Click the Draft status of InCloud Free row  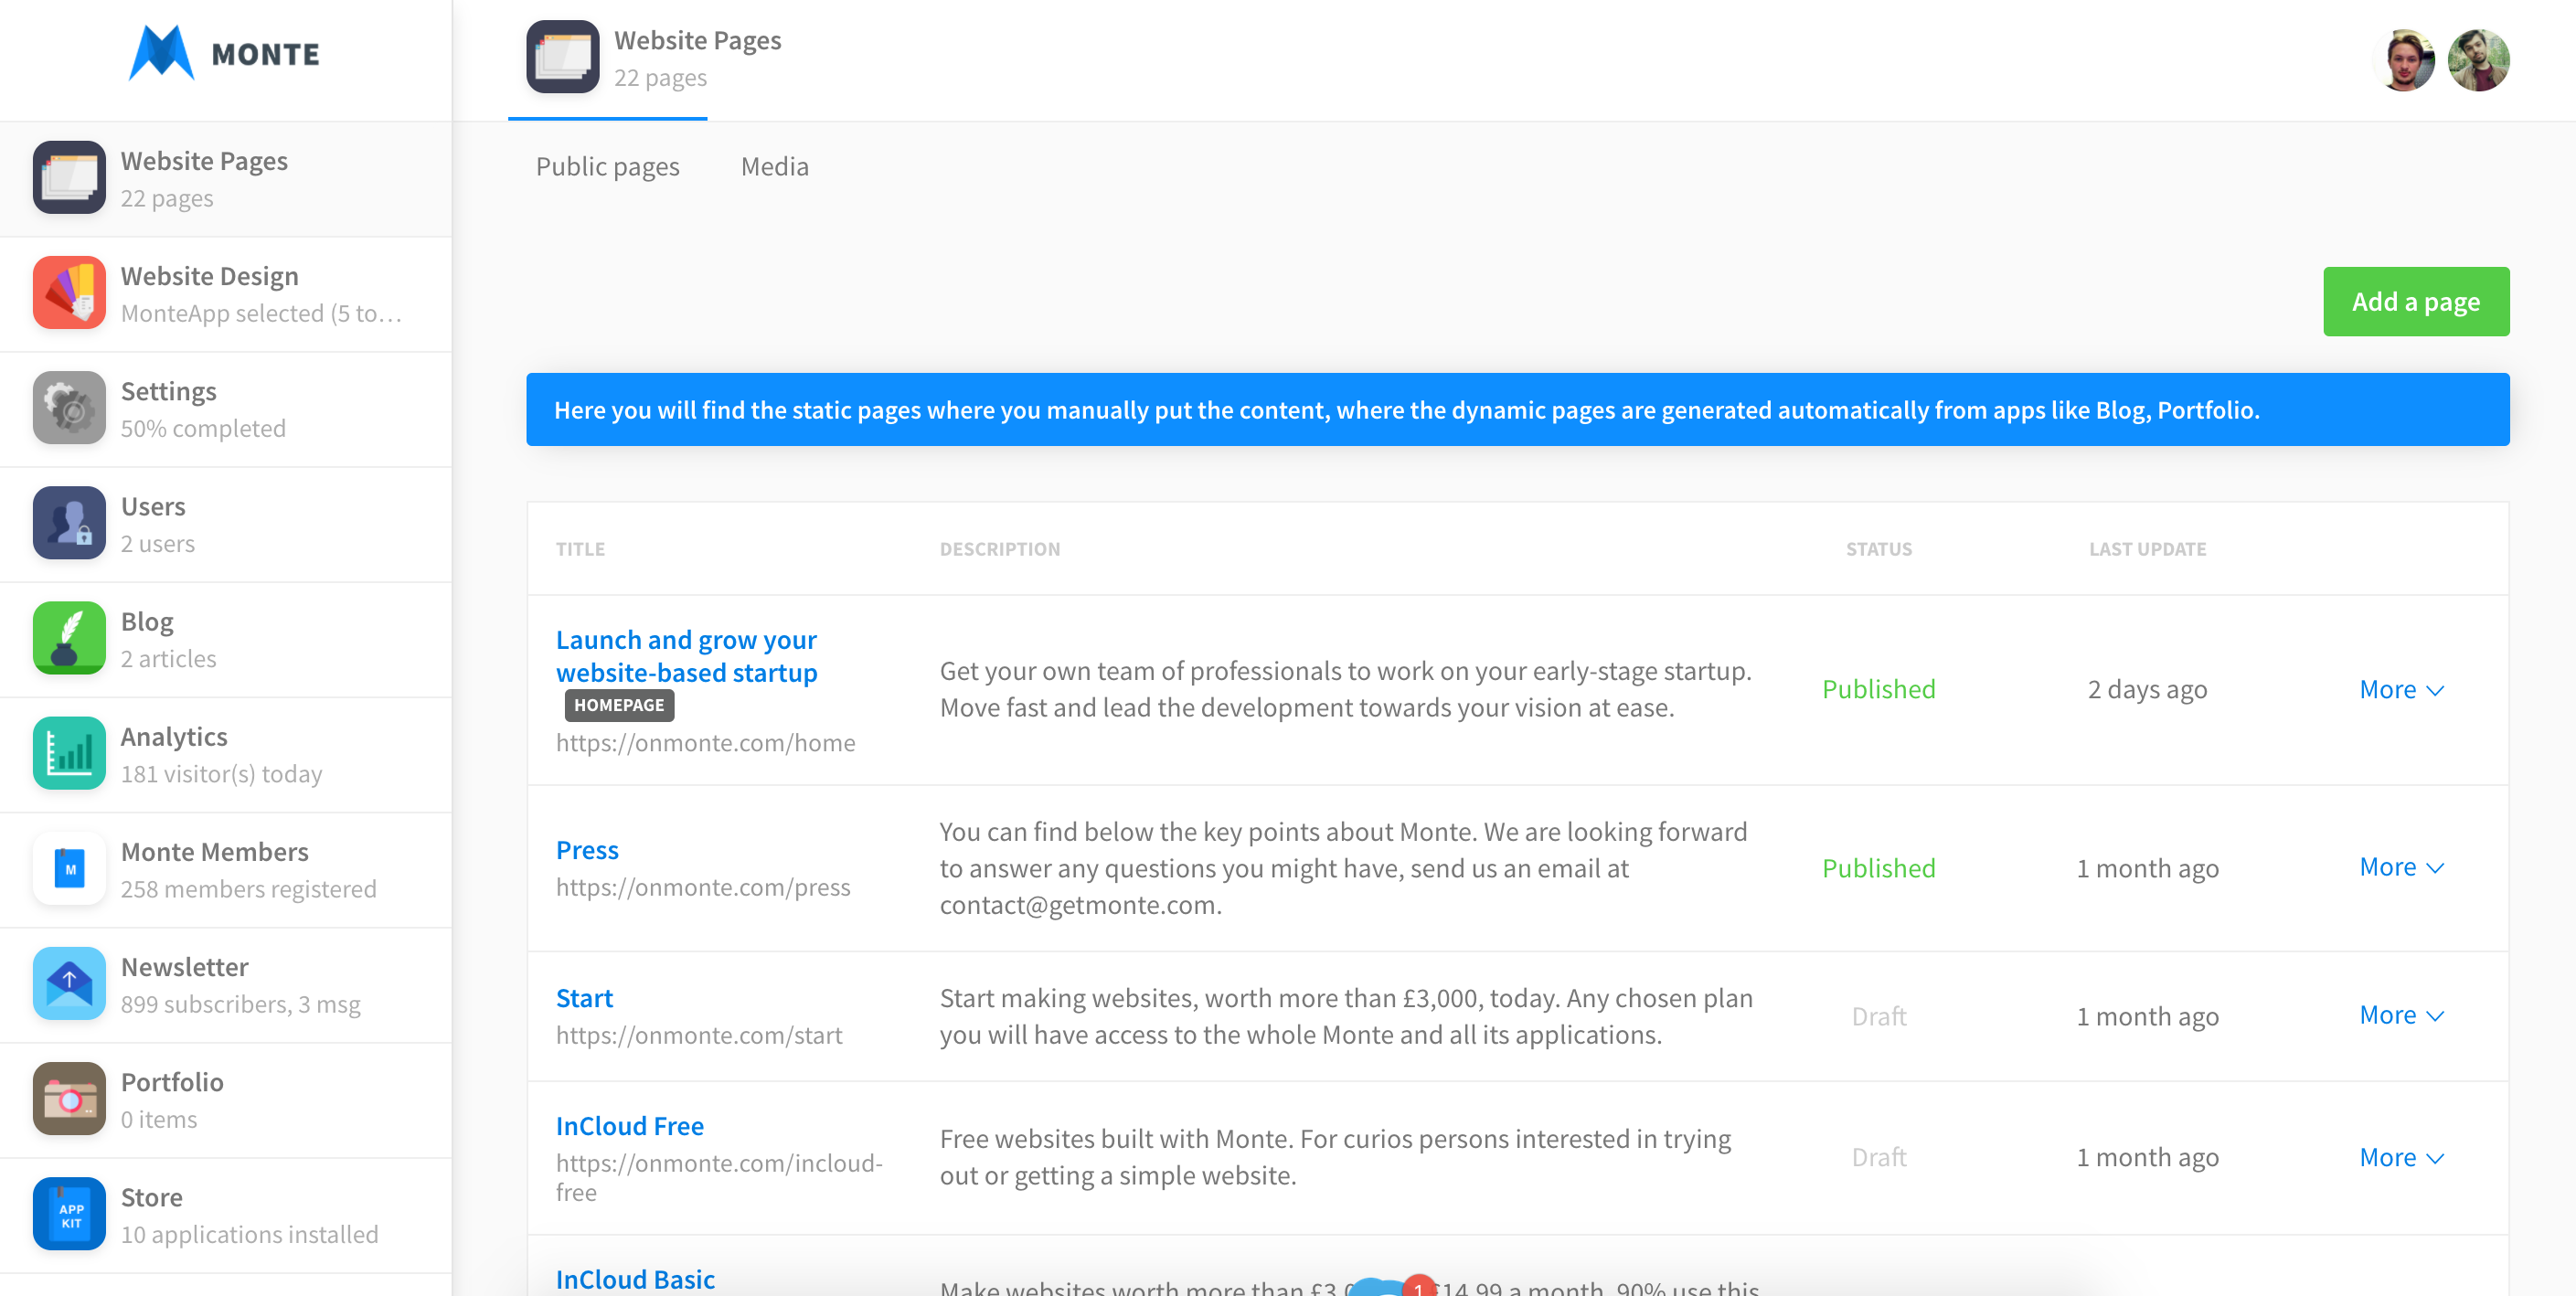tap(1879, 1157)
